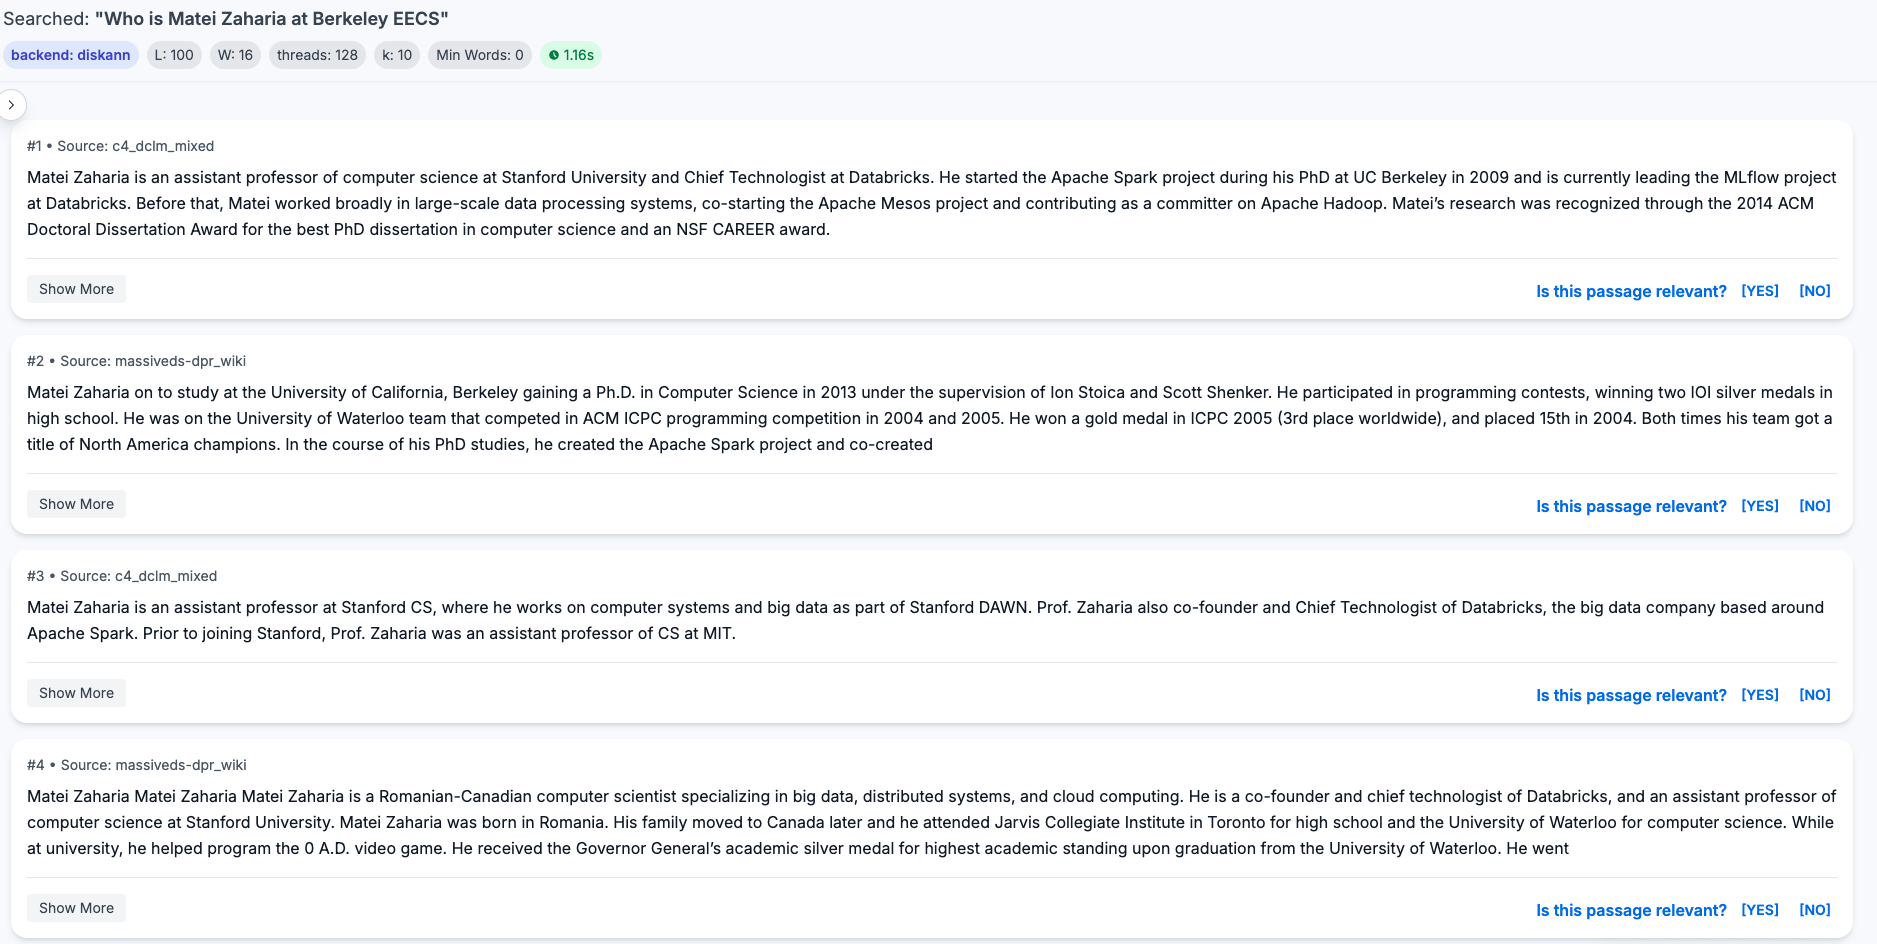This screenshot has height=944, width=1877.
Task: Click the threads: 128 chip
Action: [x=317, y=55]
